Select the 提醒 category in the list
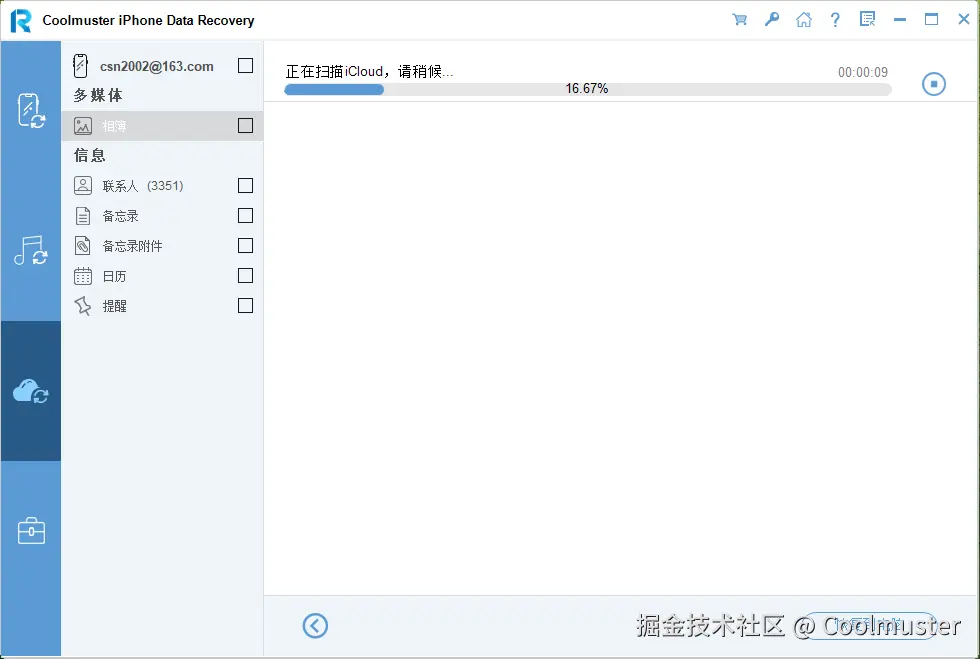The image size is (980, 659). [113, 305]
